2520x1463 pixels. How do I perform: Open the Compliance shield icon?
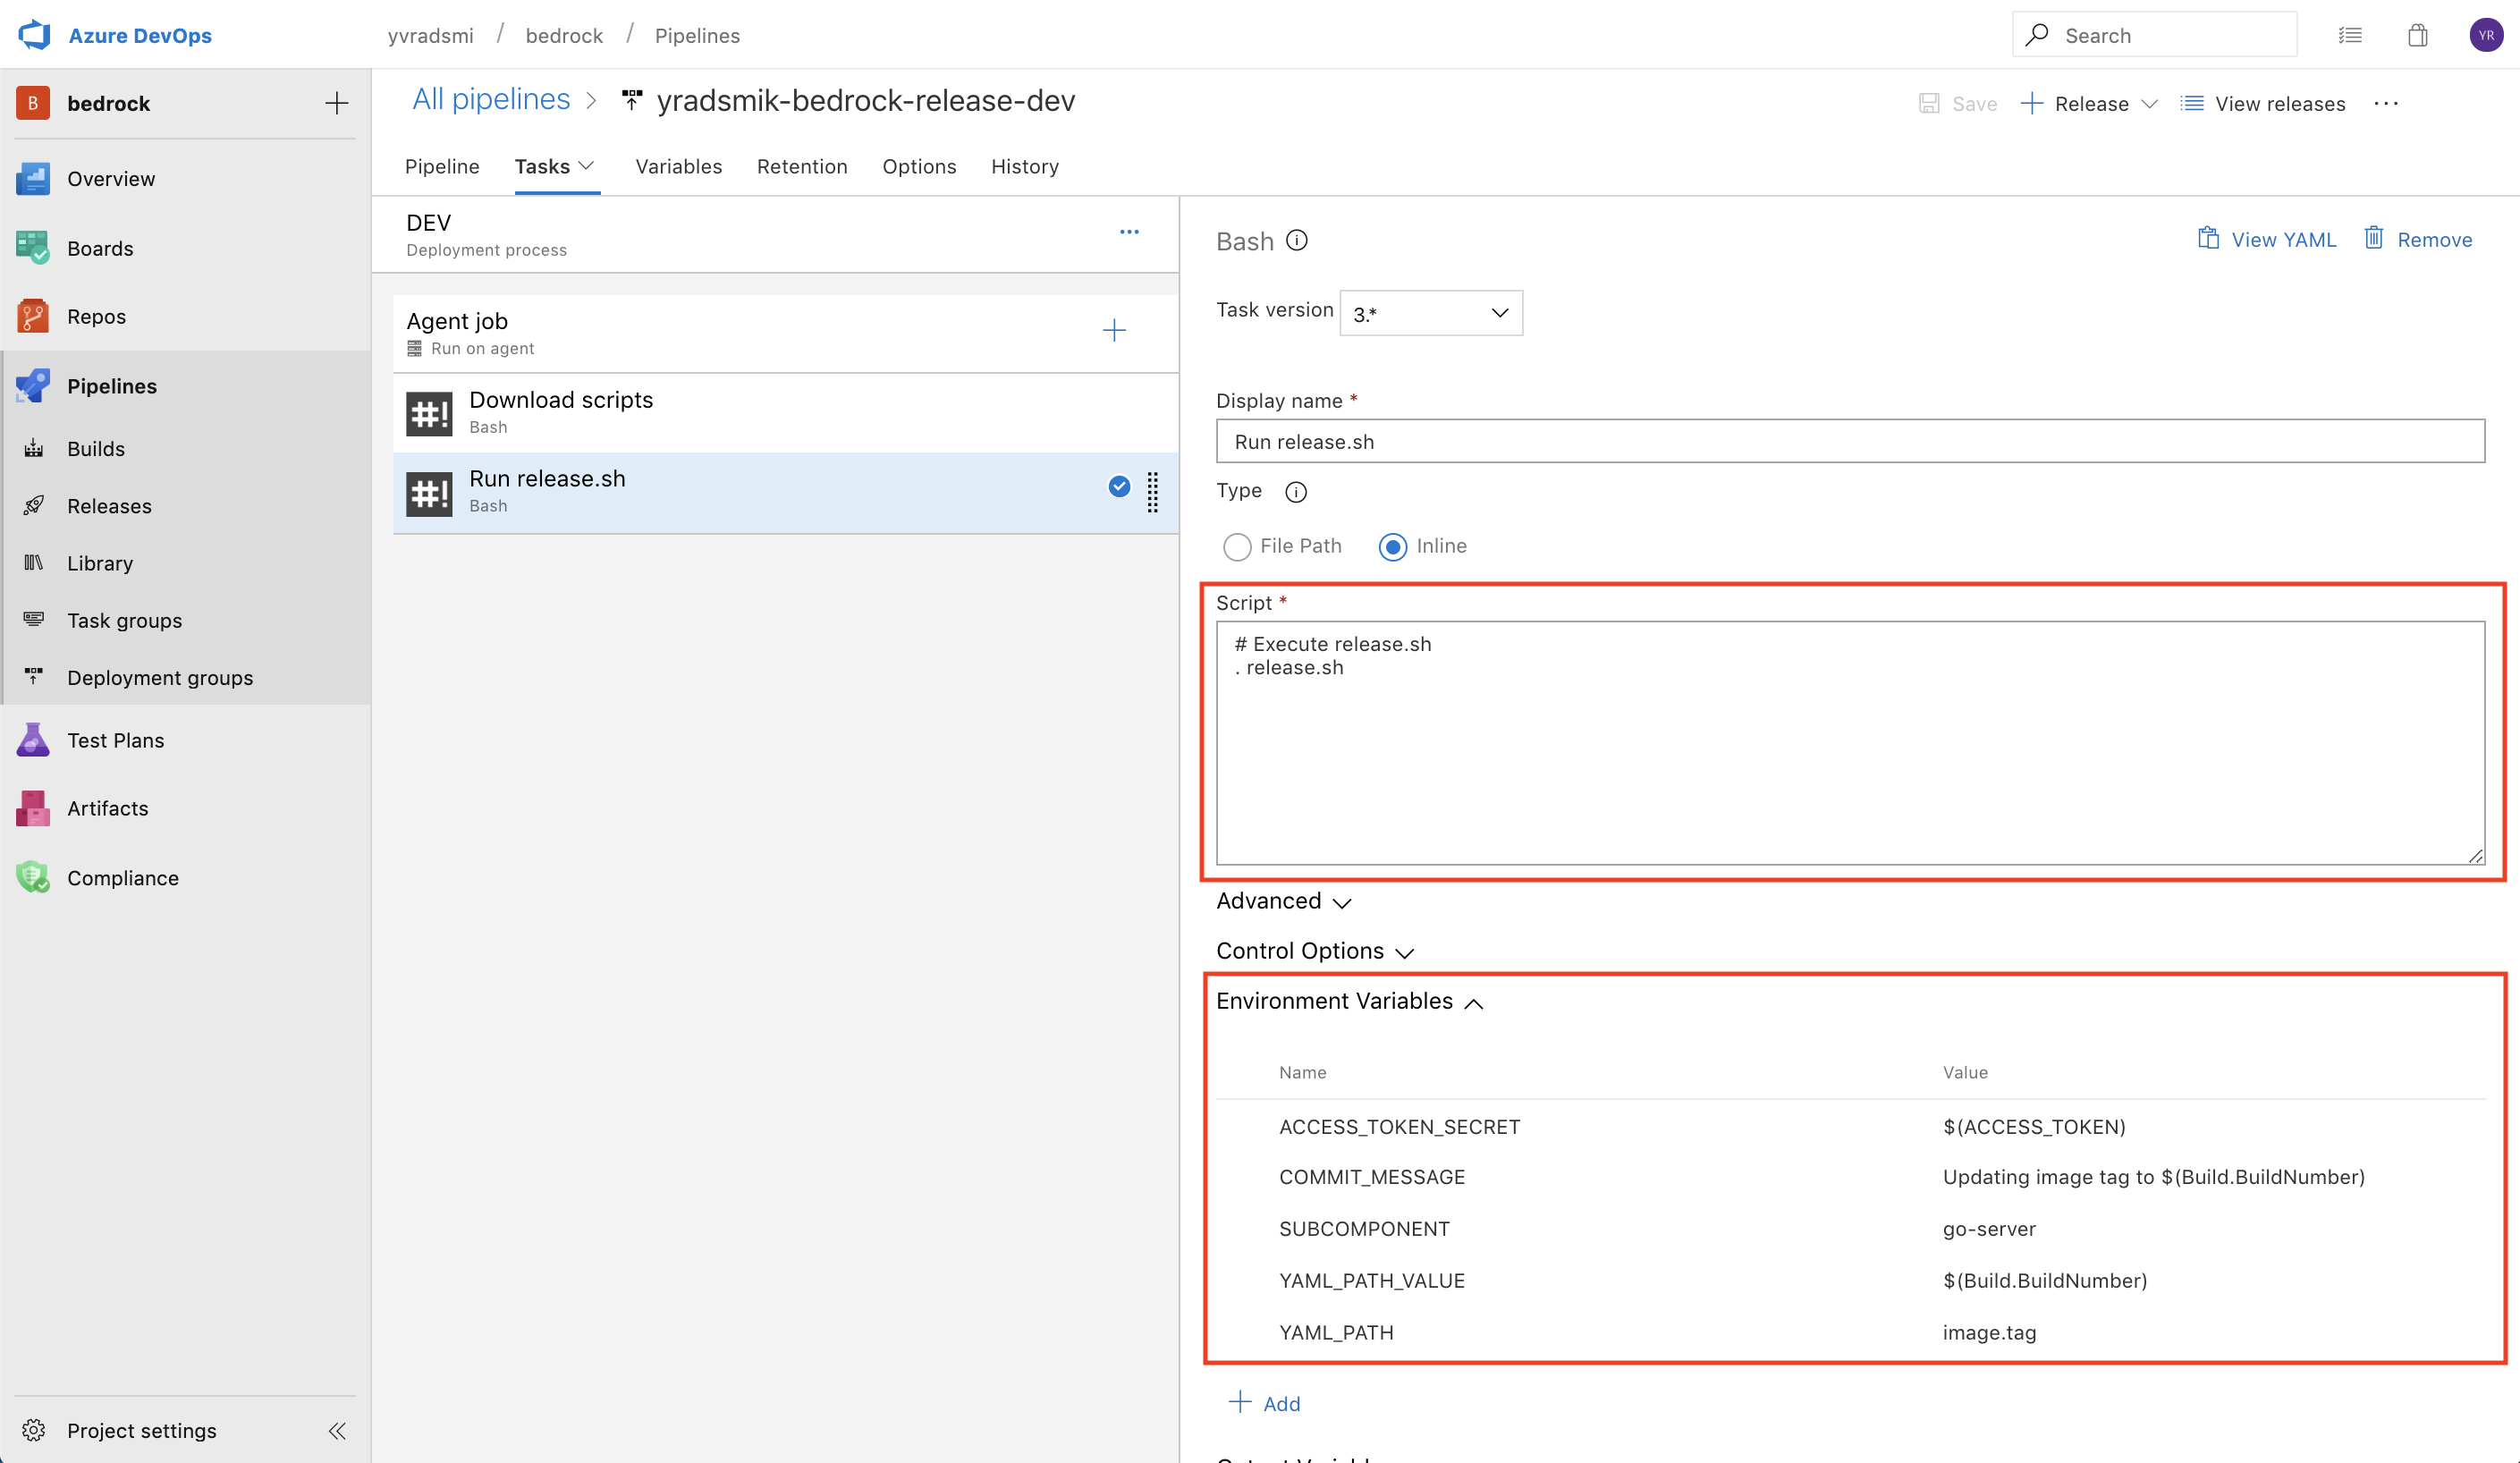click(33, 877)
